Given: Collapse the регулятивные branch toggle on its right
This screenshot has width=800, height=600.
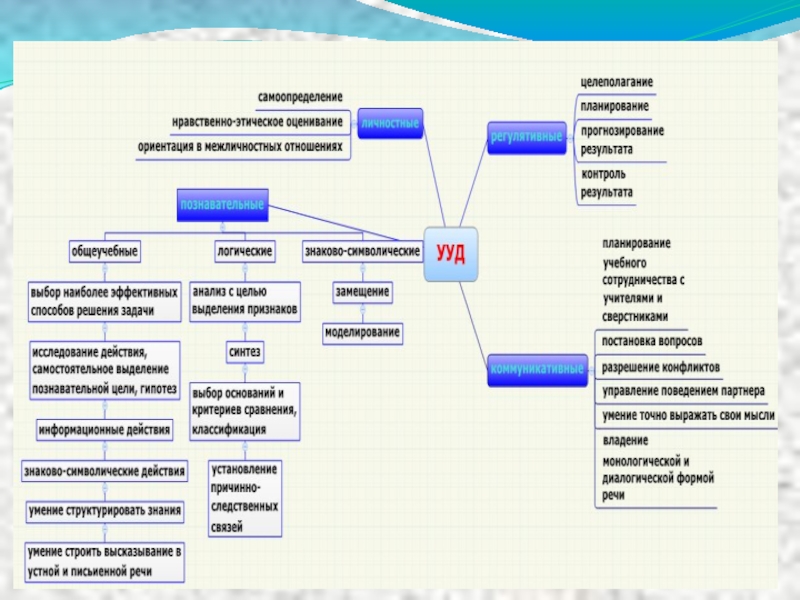Looking at the screenshot, I should click(x=570, y=137).
